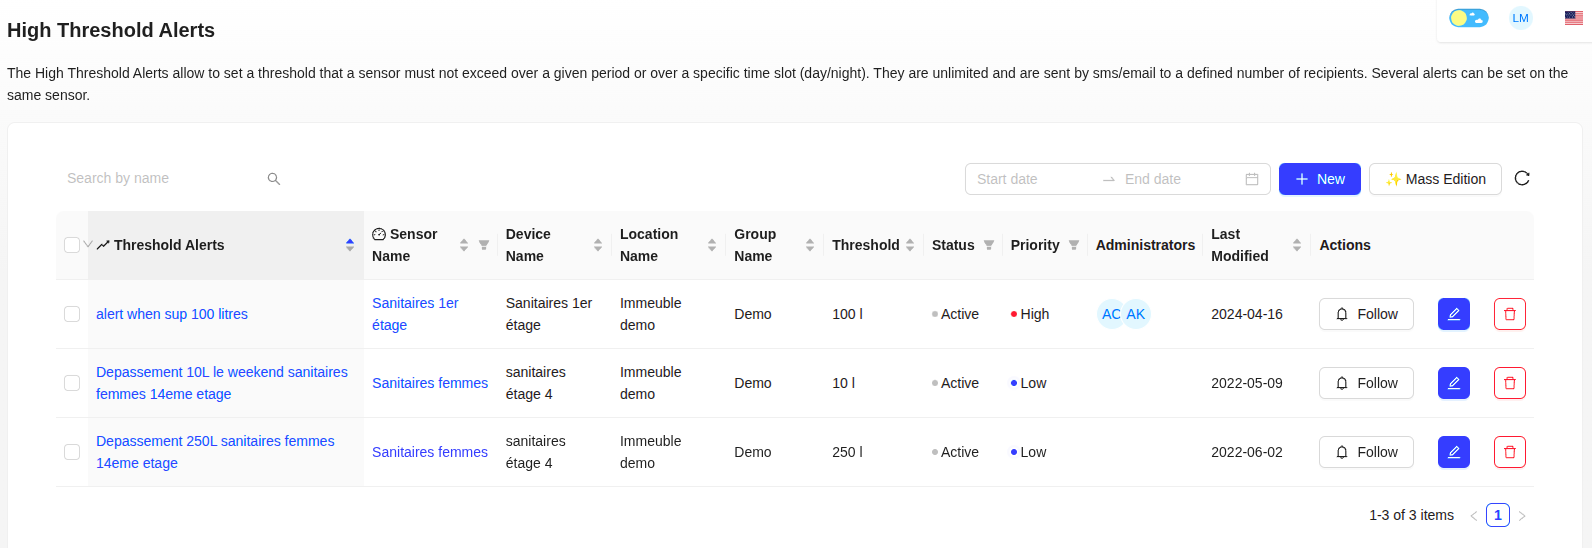Toggle the light/dark theme switch
Image resolution: width=1592 pixels, height=548 pixels.
(x=1468, y=18)
